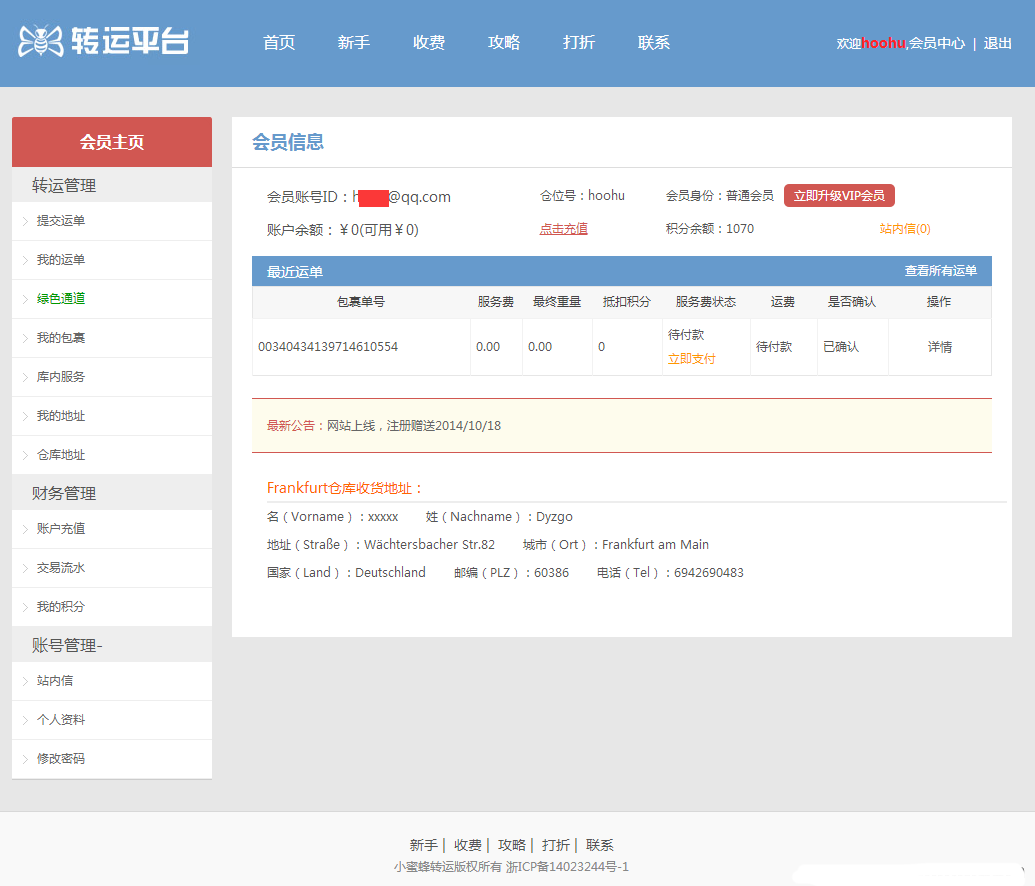Open the 会员主页 sidebar header
This screenshot has height=886, width=1035.
pos(112,142)
